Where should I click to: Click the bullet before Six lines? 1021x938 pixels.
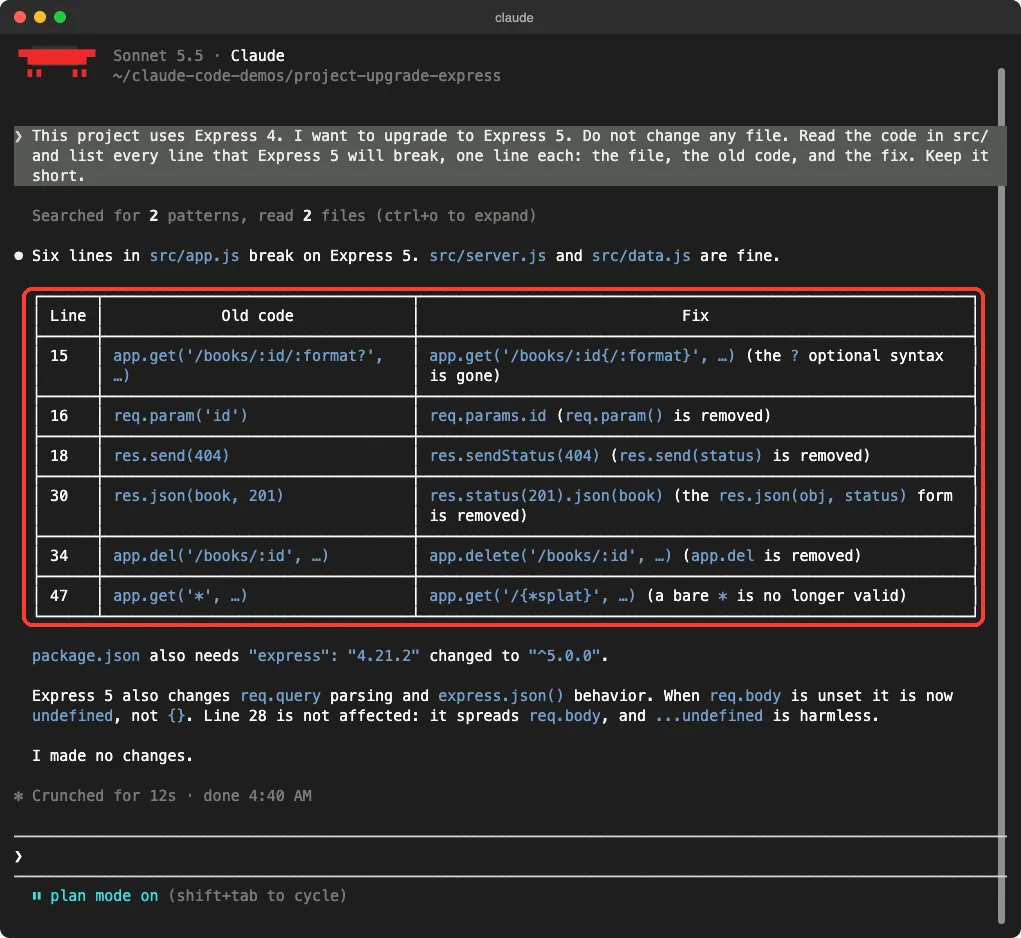coord(19,256)
